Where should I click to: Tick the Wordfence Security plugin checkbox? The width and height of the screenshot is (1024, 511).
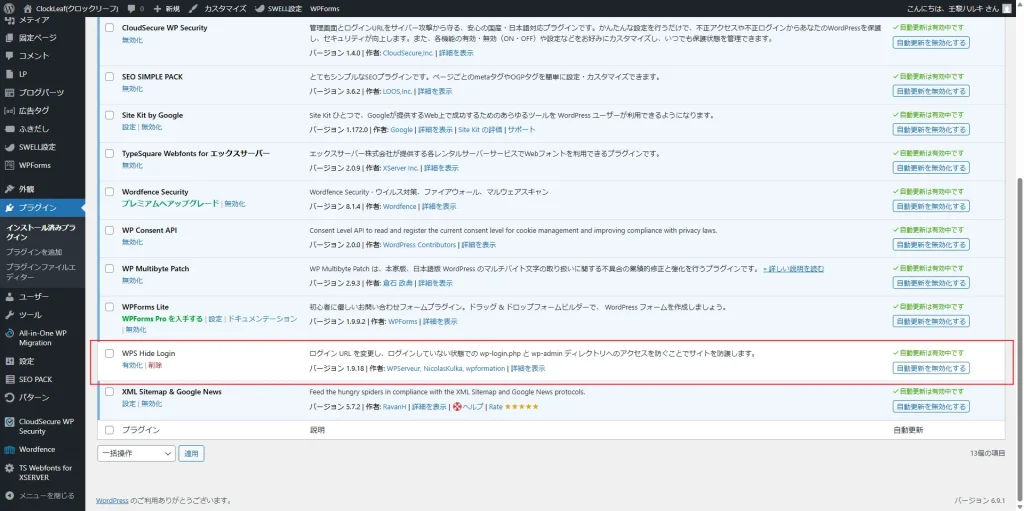tap(109, 192)
